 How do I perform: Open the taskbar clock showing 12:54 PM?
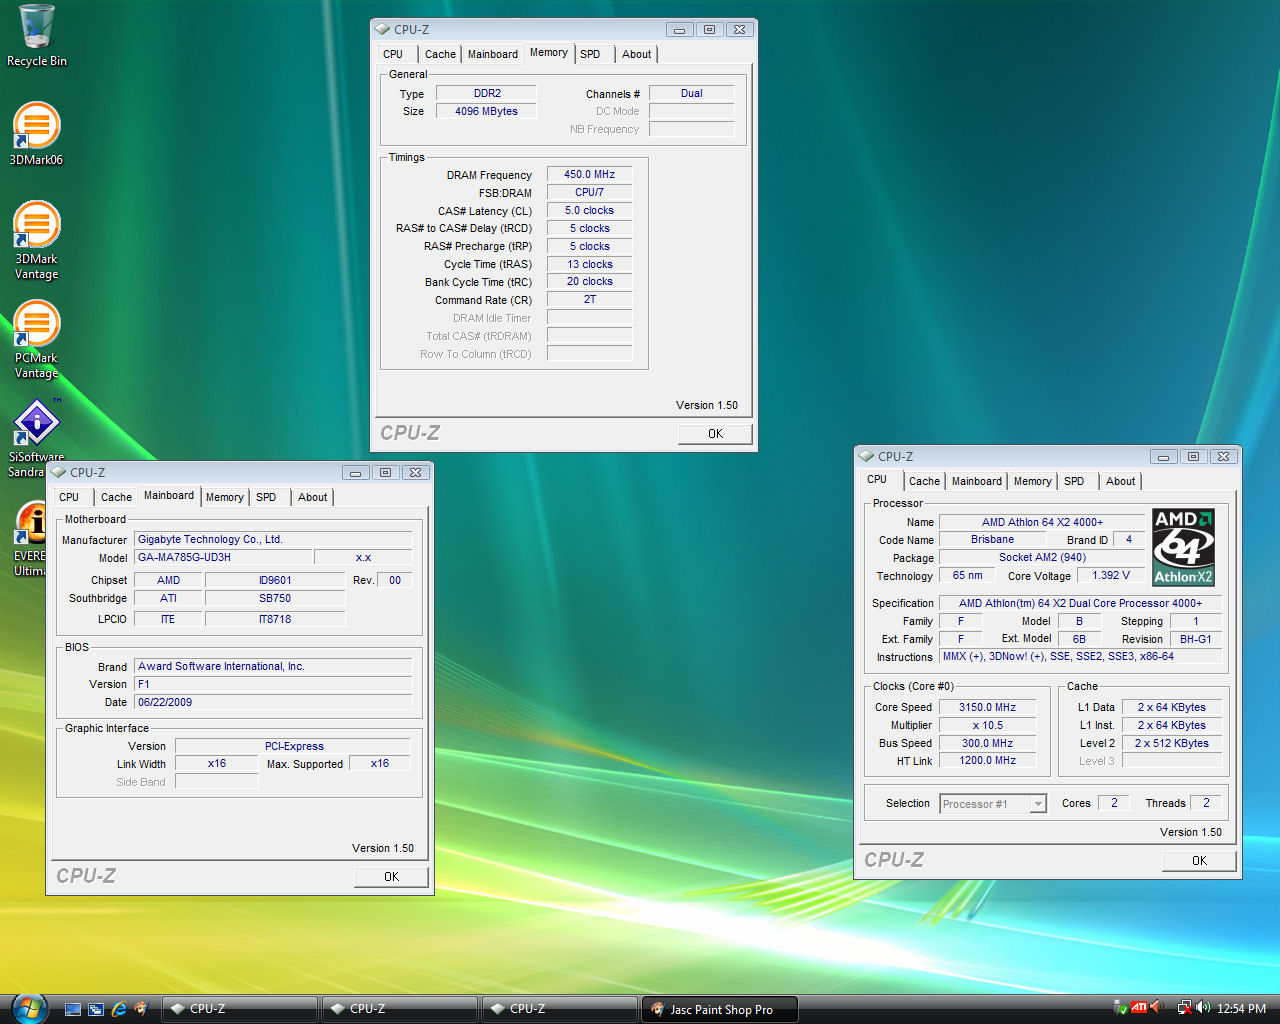point(1241,1009)
